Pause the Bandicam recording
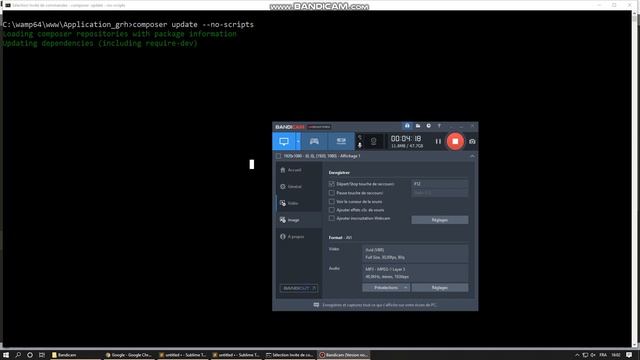Image resolution: width=640 pixels, height=360 pixels. coord(438,141)
